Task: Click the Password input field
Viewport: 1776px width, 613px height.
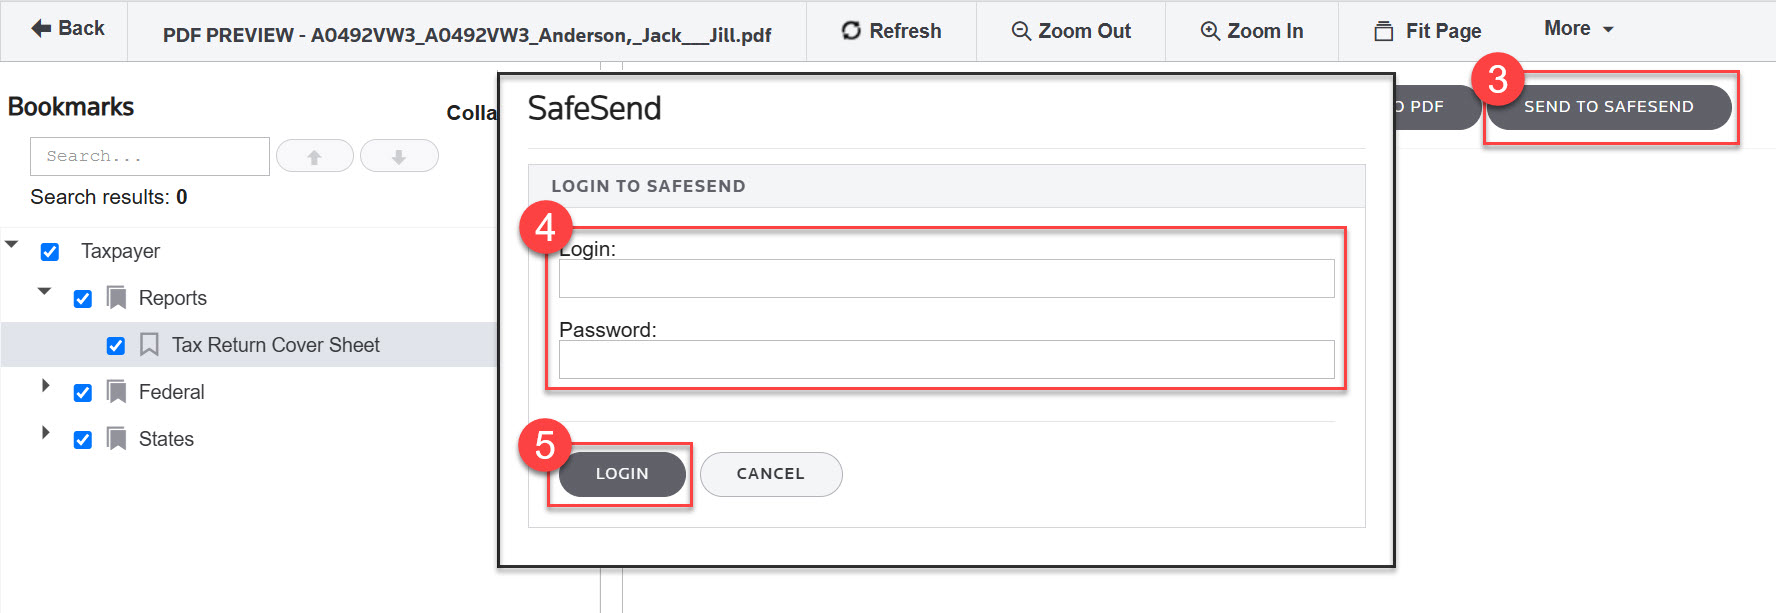Action: [x=946, y=359]
